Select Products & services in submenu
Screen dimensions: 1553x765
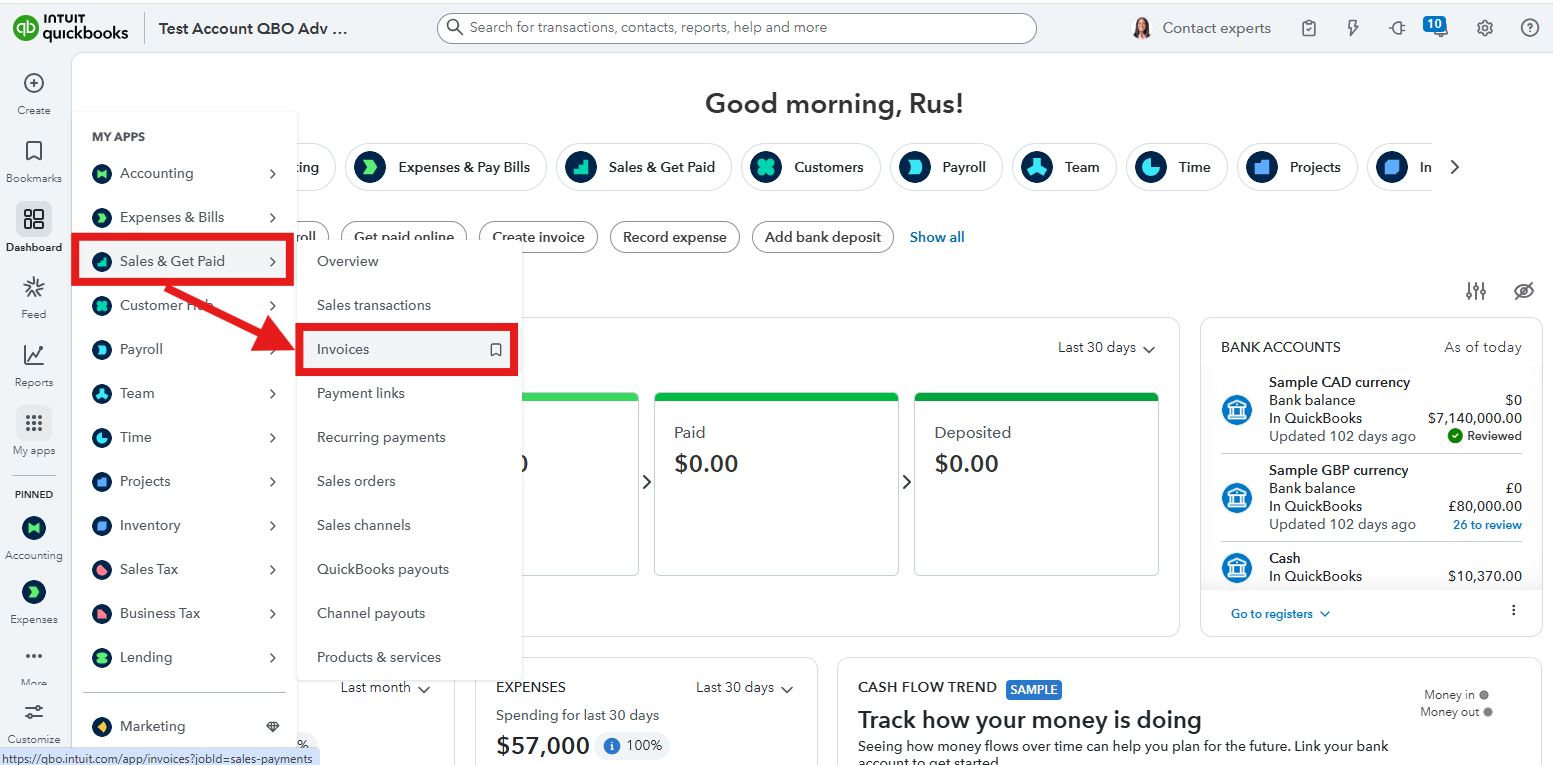point(379,658)
